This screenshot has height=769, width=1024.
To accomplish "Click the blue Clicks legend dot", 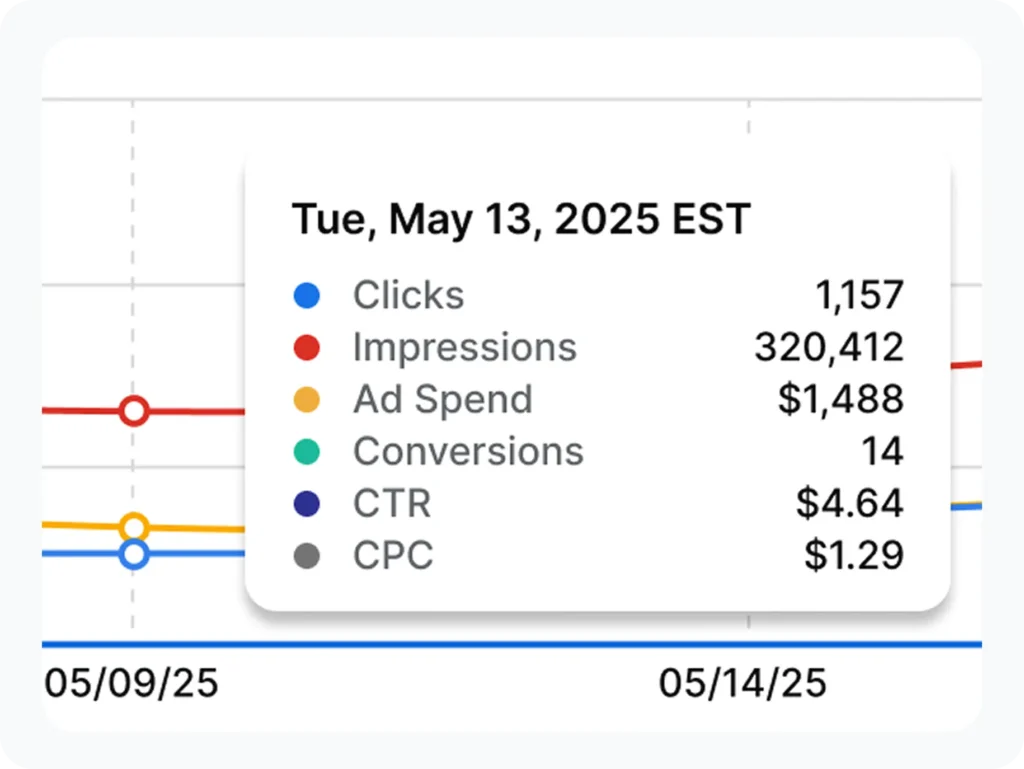I will coord(306,296).
